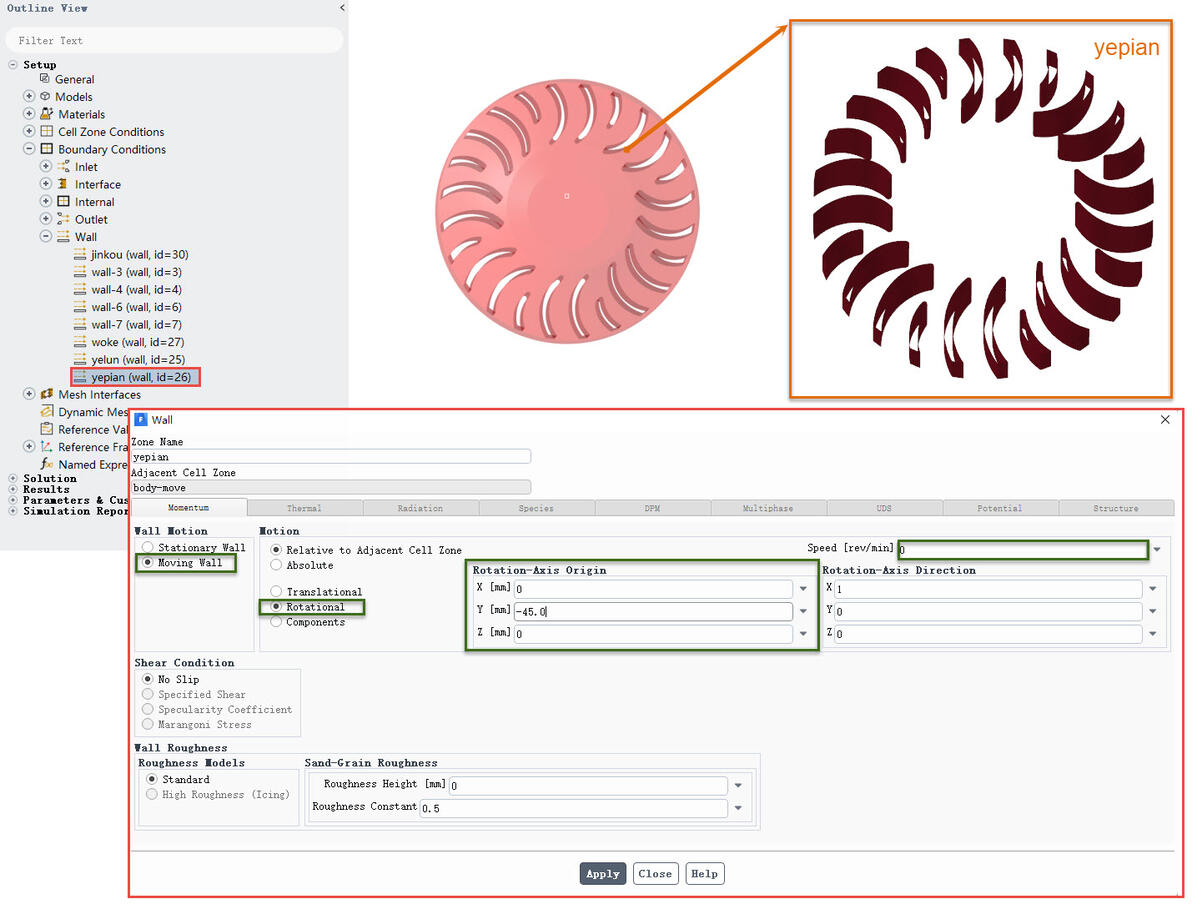Screen dimensions: 1192x904
Task: Select the Mesh Interfaces icon
Action: pos(46,394)
